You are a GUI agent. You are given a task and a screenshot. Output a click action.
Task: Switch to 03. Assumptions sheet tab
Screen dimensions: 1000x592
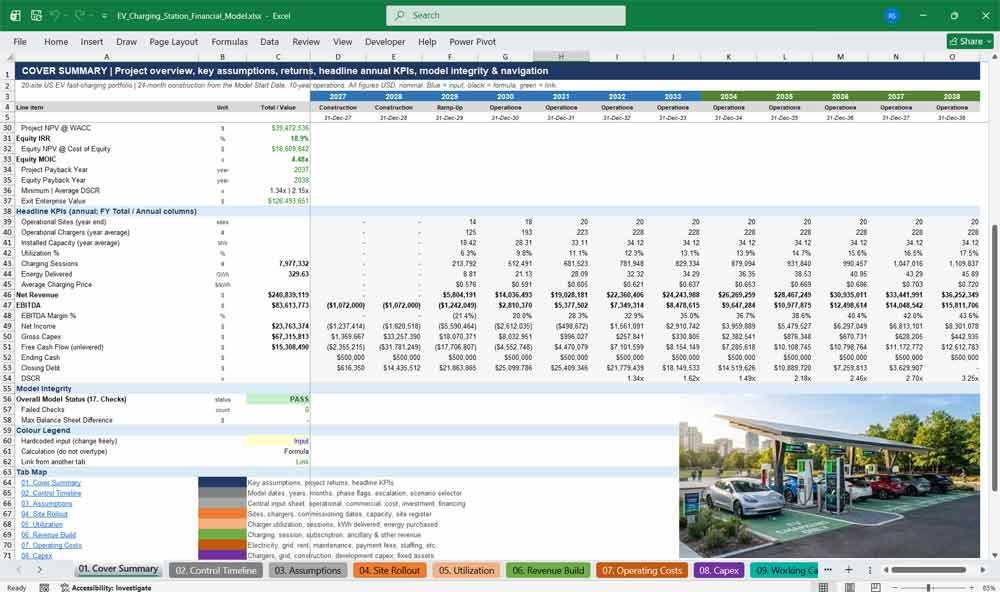(308, 570)
